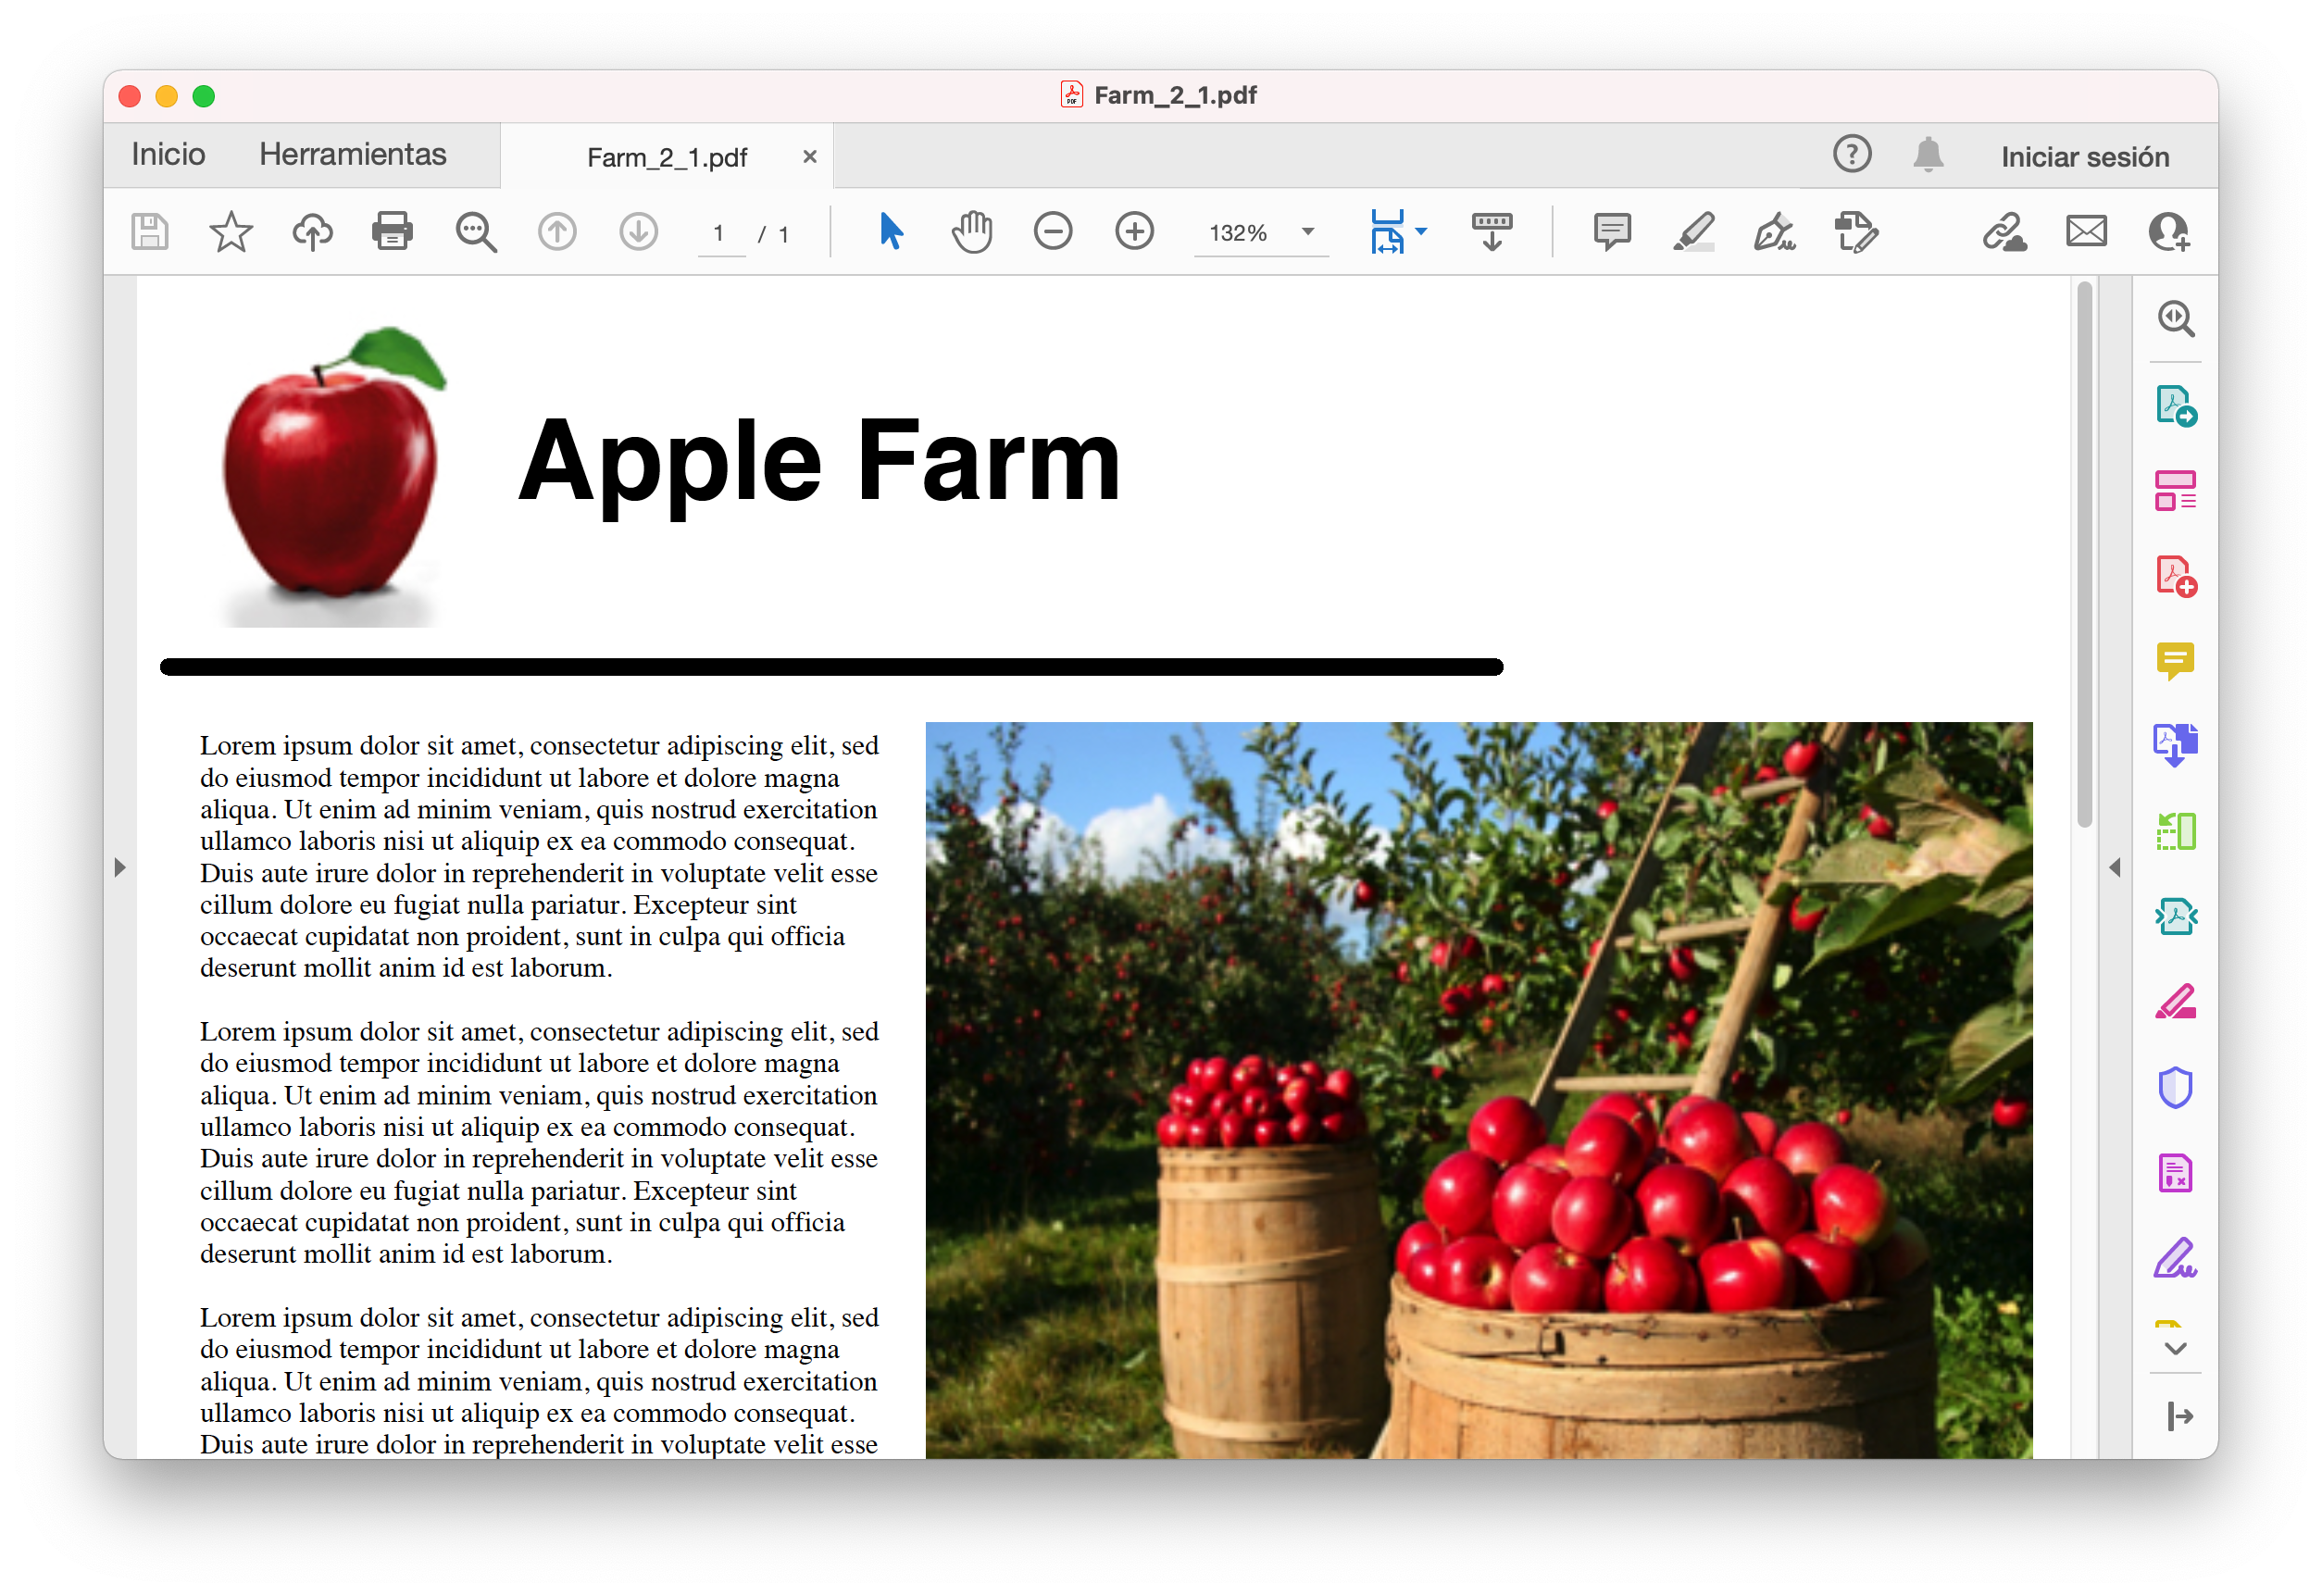Click Iniciar sesión to sign in
This screenshot has width=2322, height=1596.
(2085, 156)
